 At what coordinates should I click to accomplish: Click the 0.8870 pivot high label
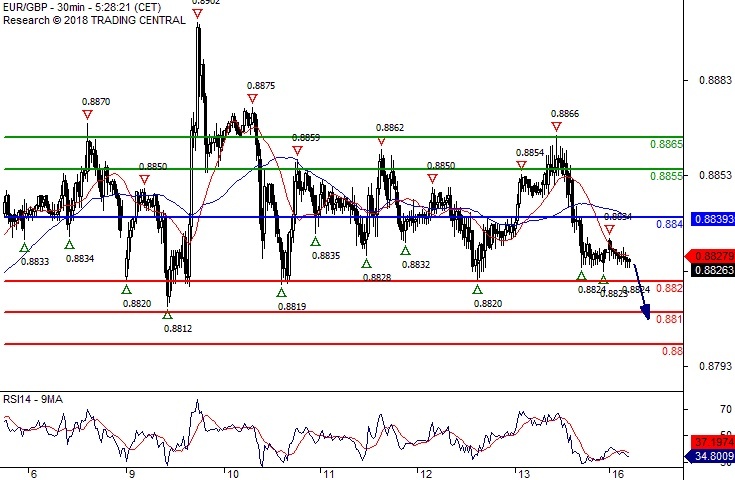click(96, 102)
